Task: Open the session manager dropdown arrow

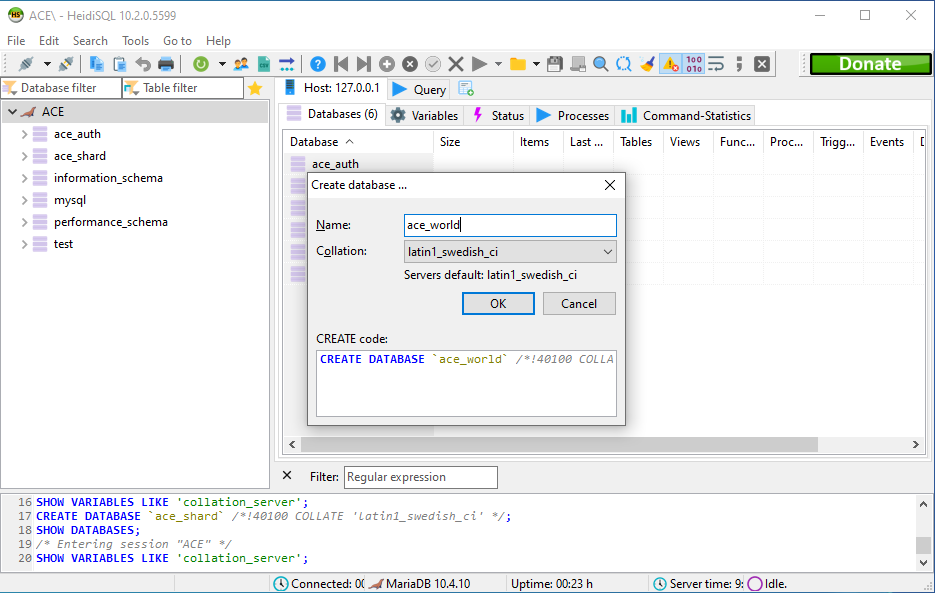Action: pos(47,64)
